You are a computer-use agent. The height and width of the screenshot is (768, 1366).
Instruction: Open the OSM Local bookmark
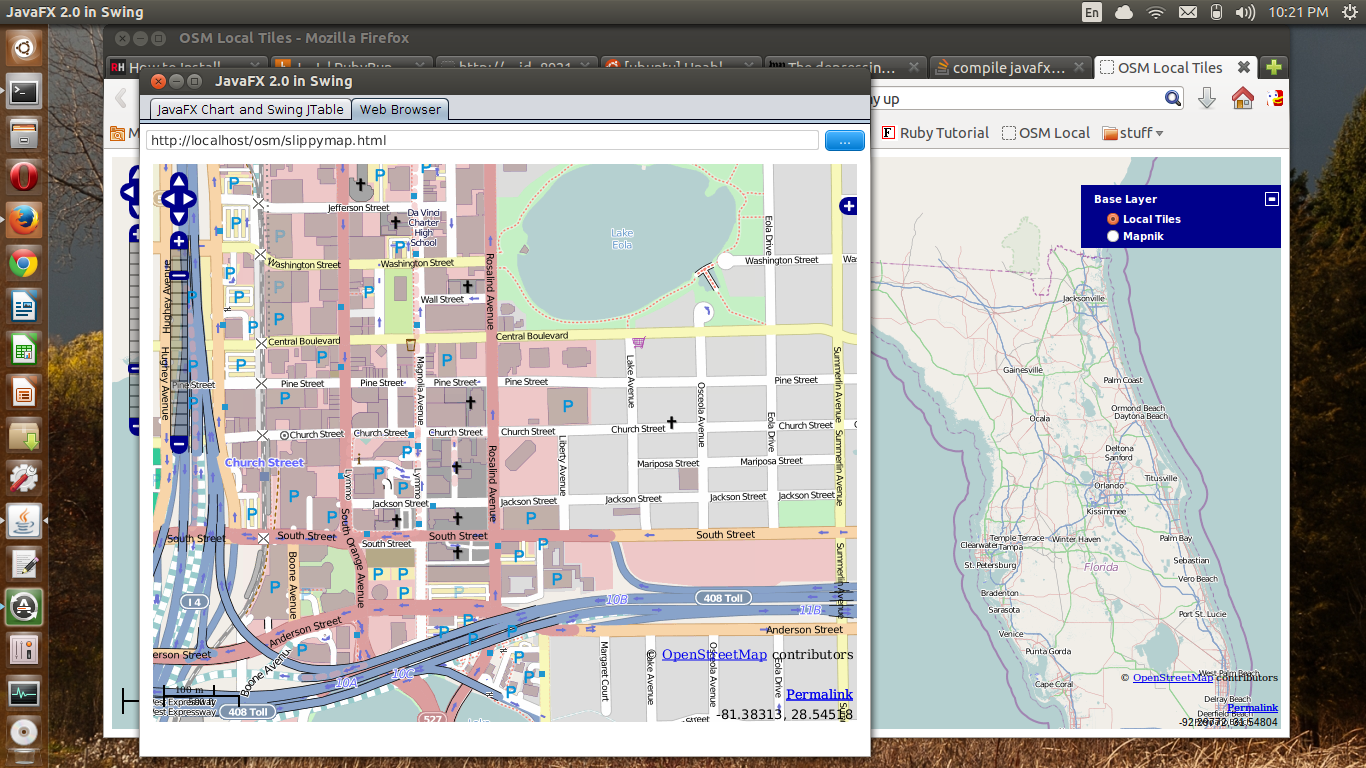[x=1046, y=133]
